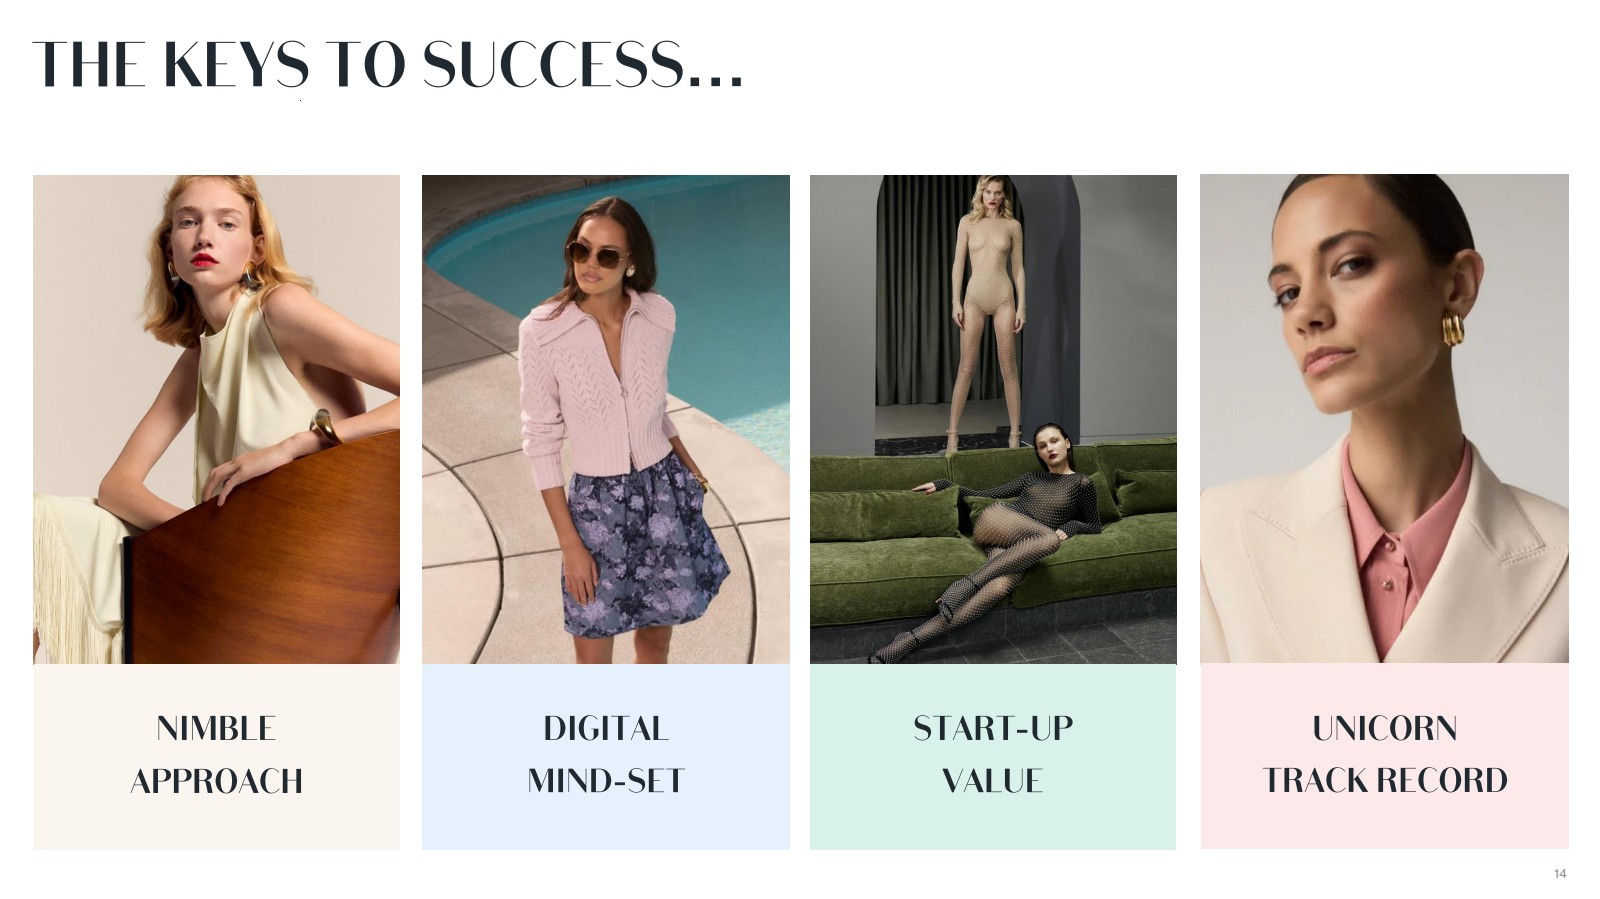Screen dimensions: 1600x899
Task: Click the blonde model photo above Nimble Approach
Action: pos(216,419)
